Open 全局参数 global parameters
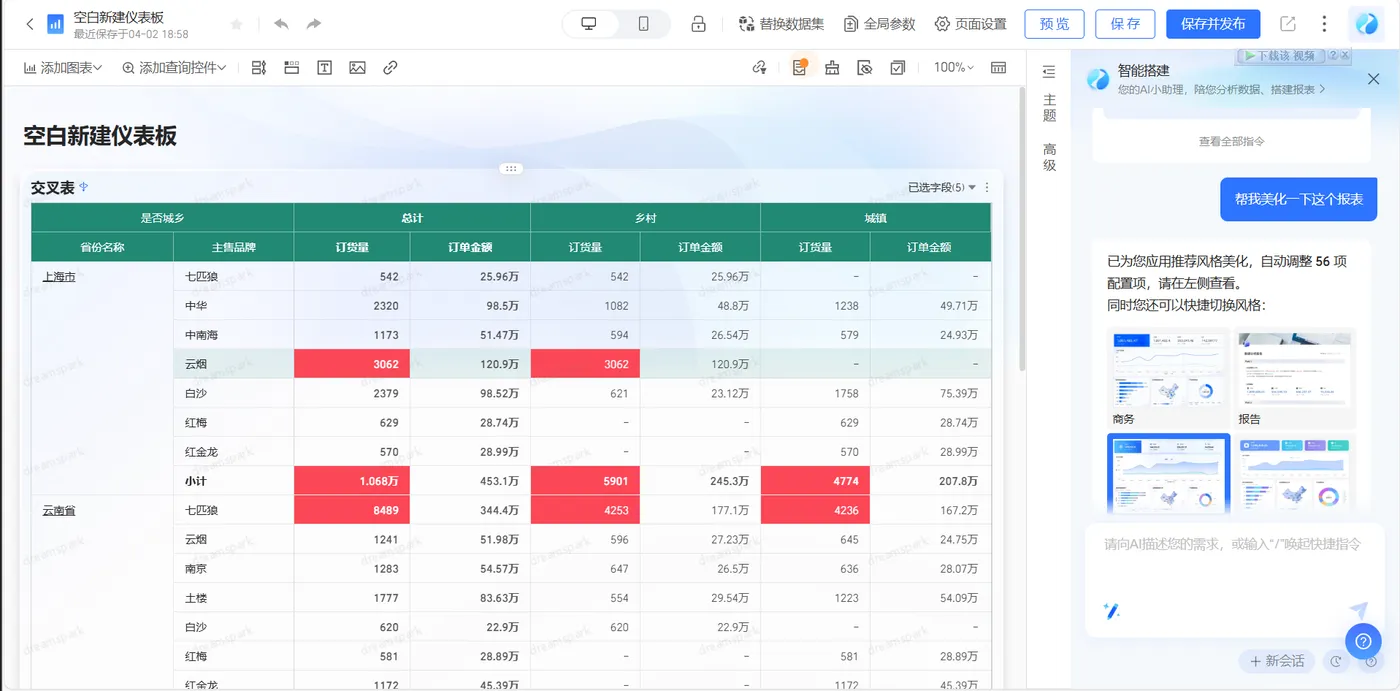 (x=879, y=24)
